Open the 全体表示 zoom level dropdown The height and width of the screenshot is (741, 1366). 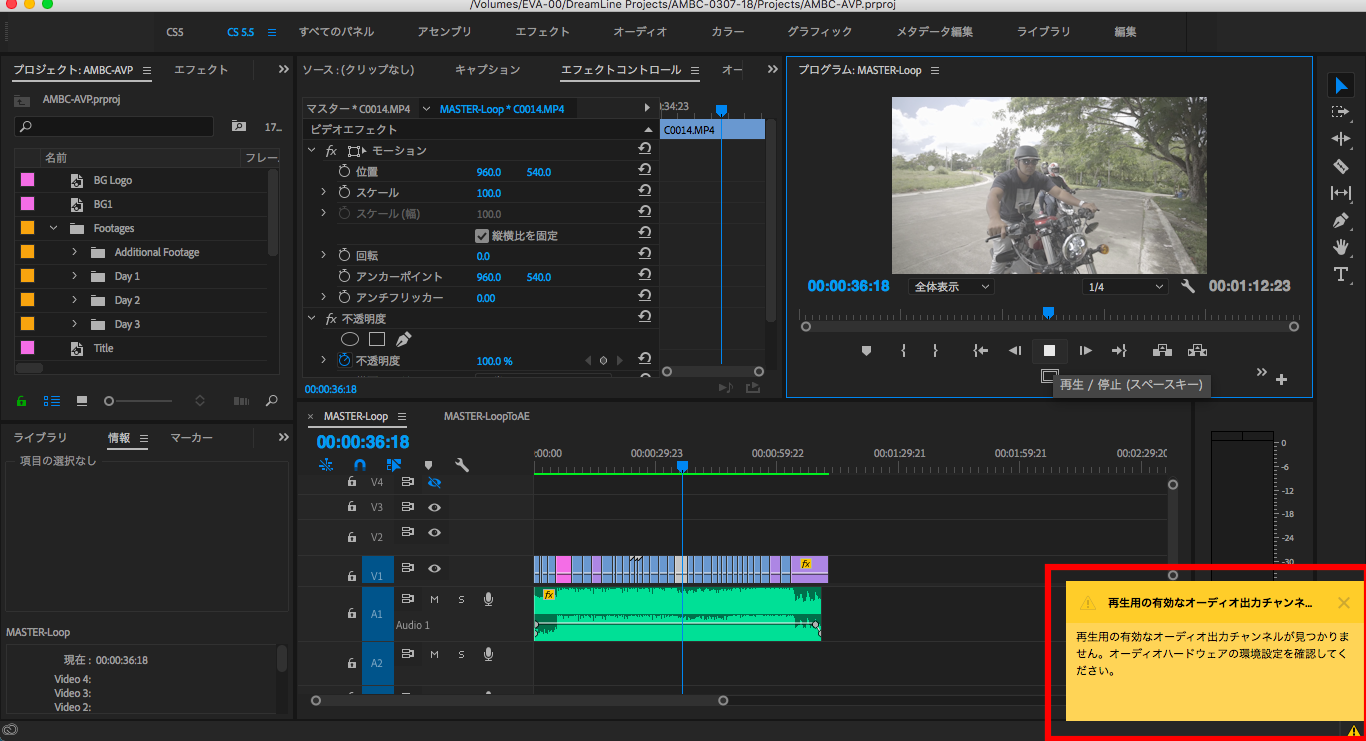point(951,287)
